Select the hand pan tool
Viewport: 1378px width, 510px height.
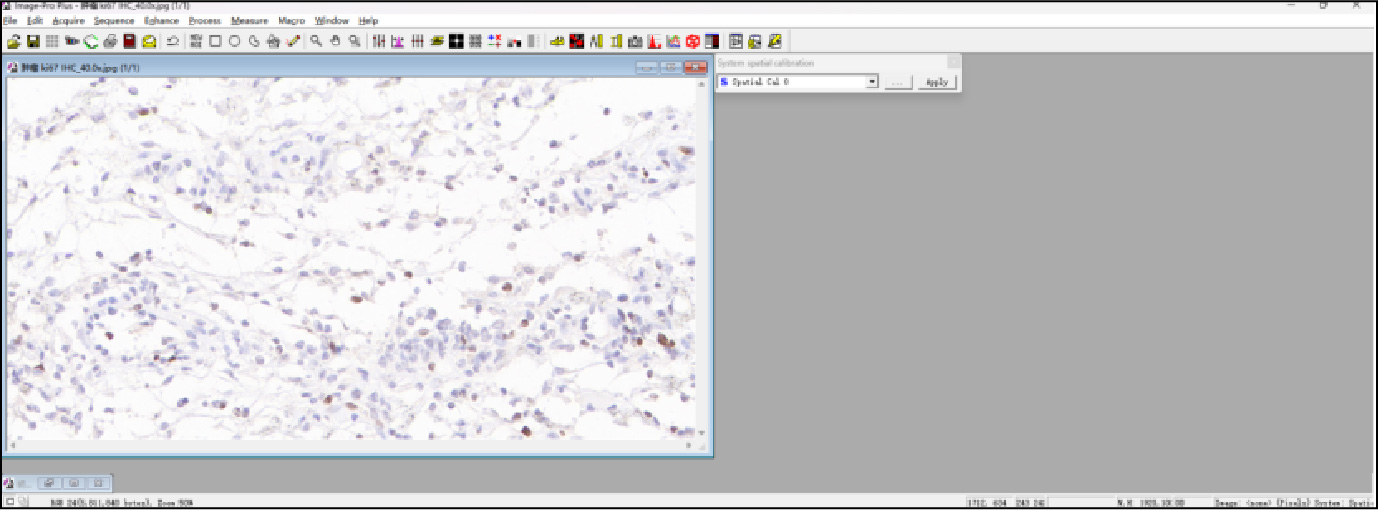(x=335, y=41)
